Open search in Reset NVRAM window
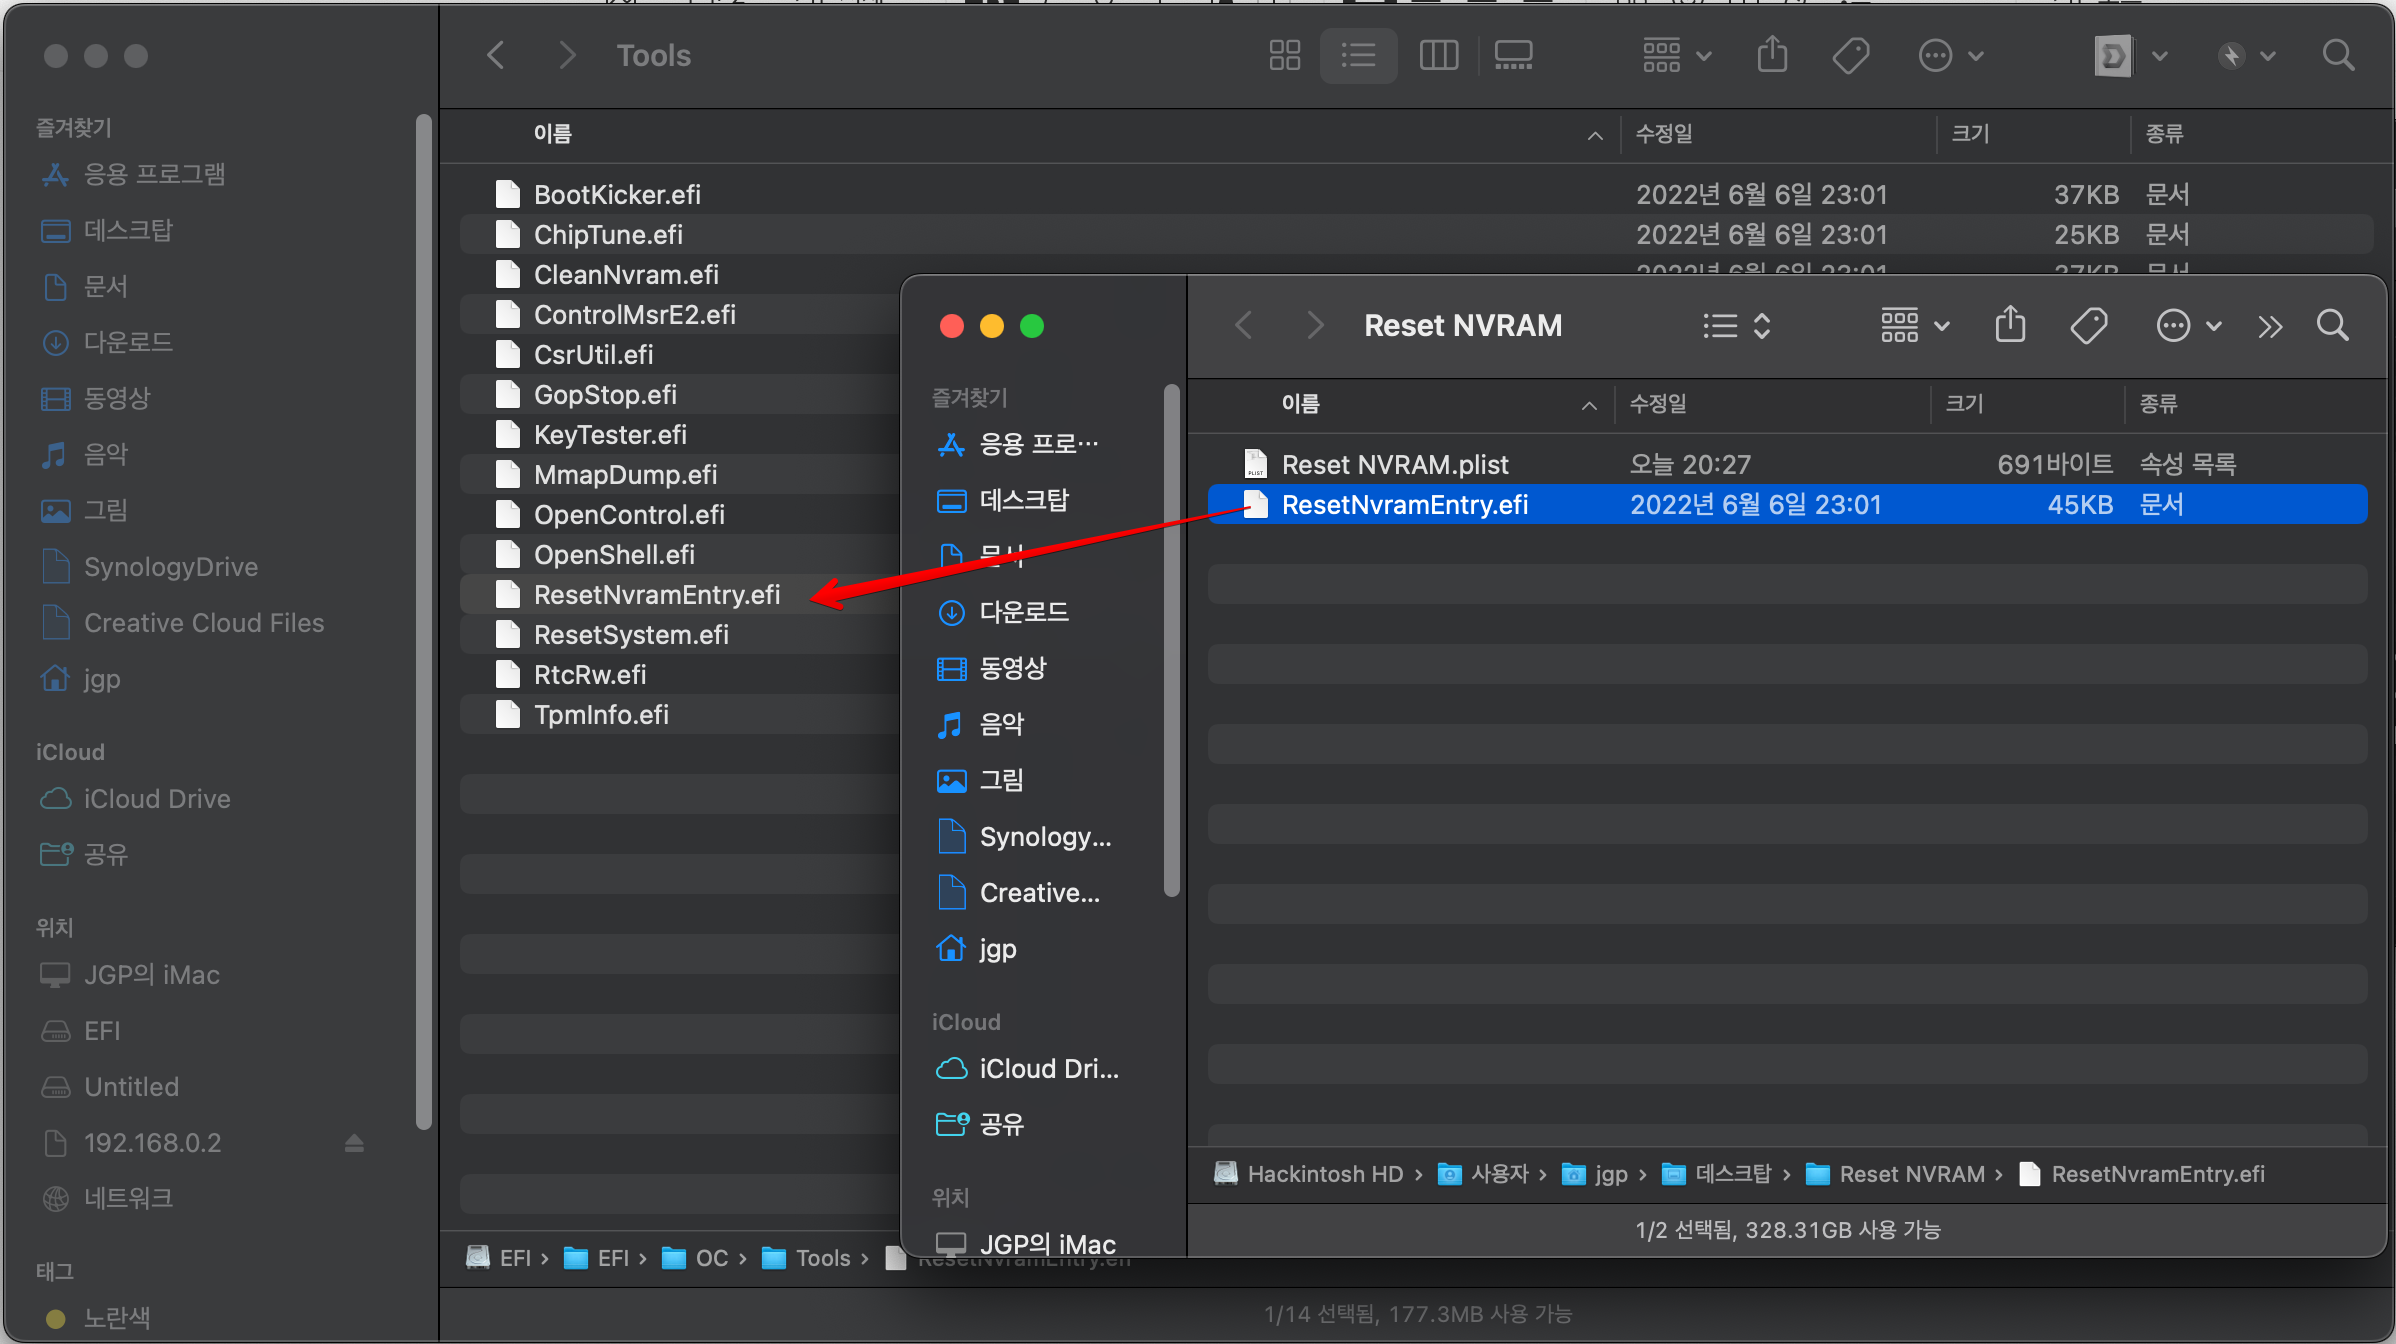 2332,326
